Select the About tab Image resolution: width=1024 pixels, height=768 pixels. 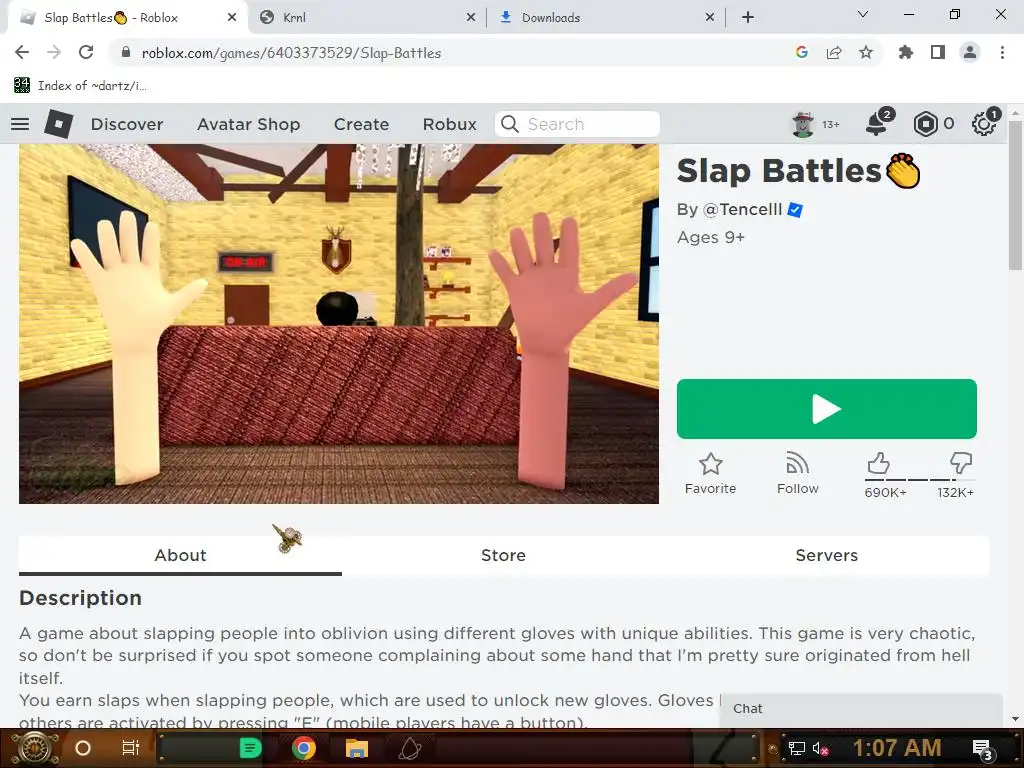180,555
